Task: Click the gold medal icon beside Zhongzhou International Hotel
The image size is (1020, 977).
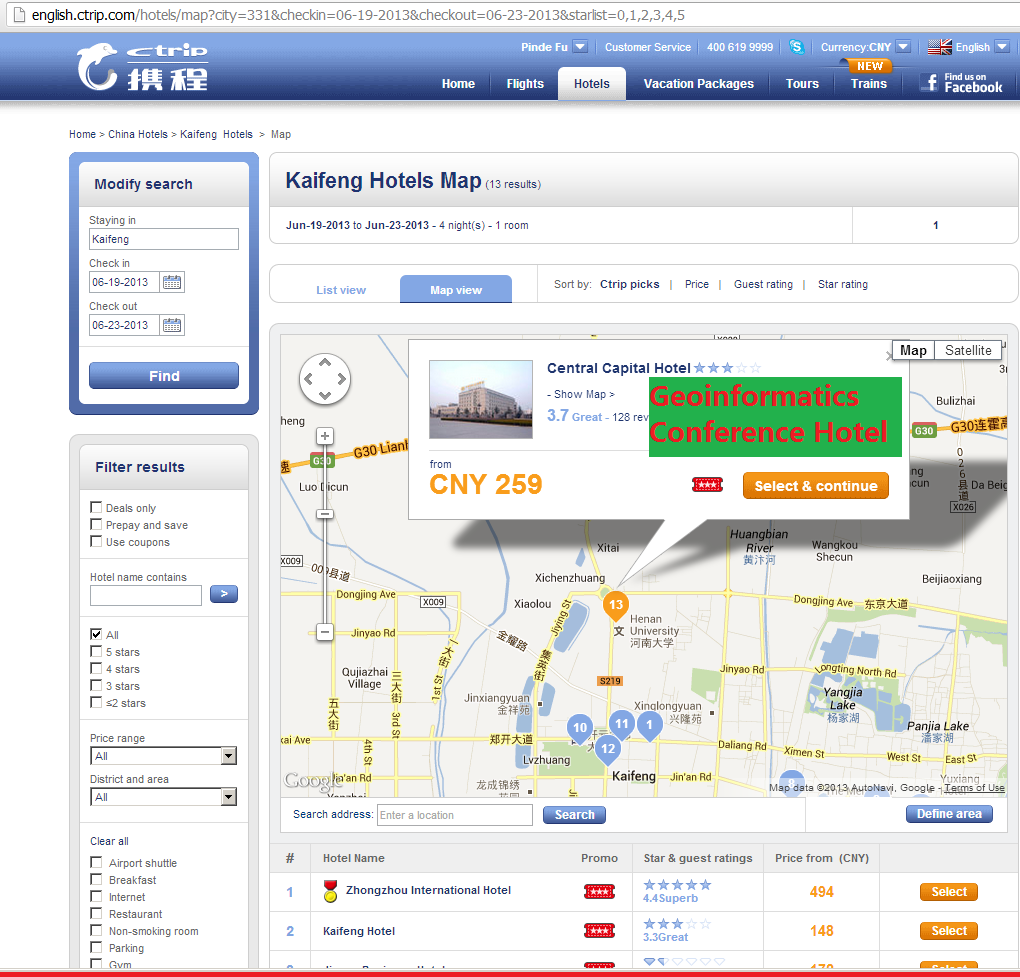Action: (330, 891)
